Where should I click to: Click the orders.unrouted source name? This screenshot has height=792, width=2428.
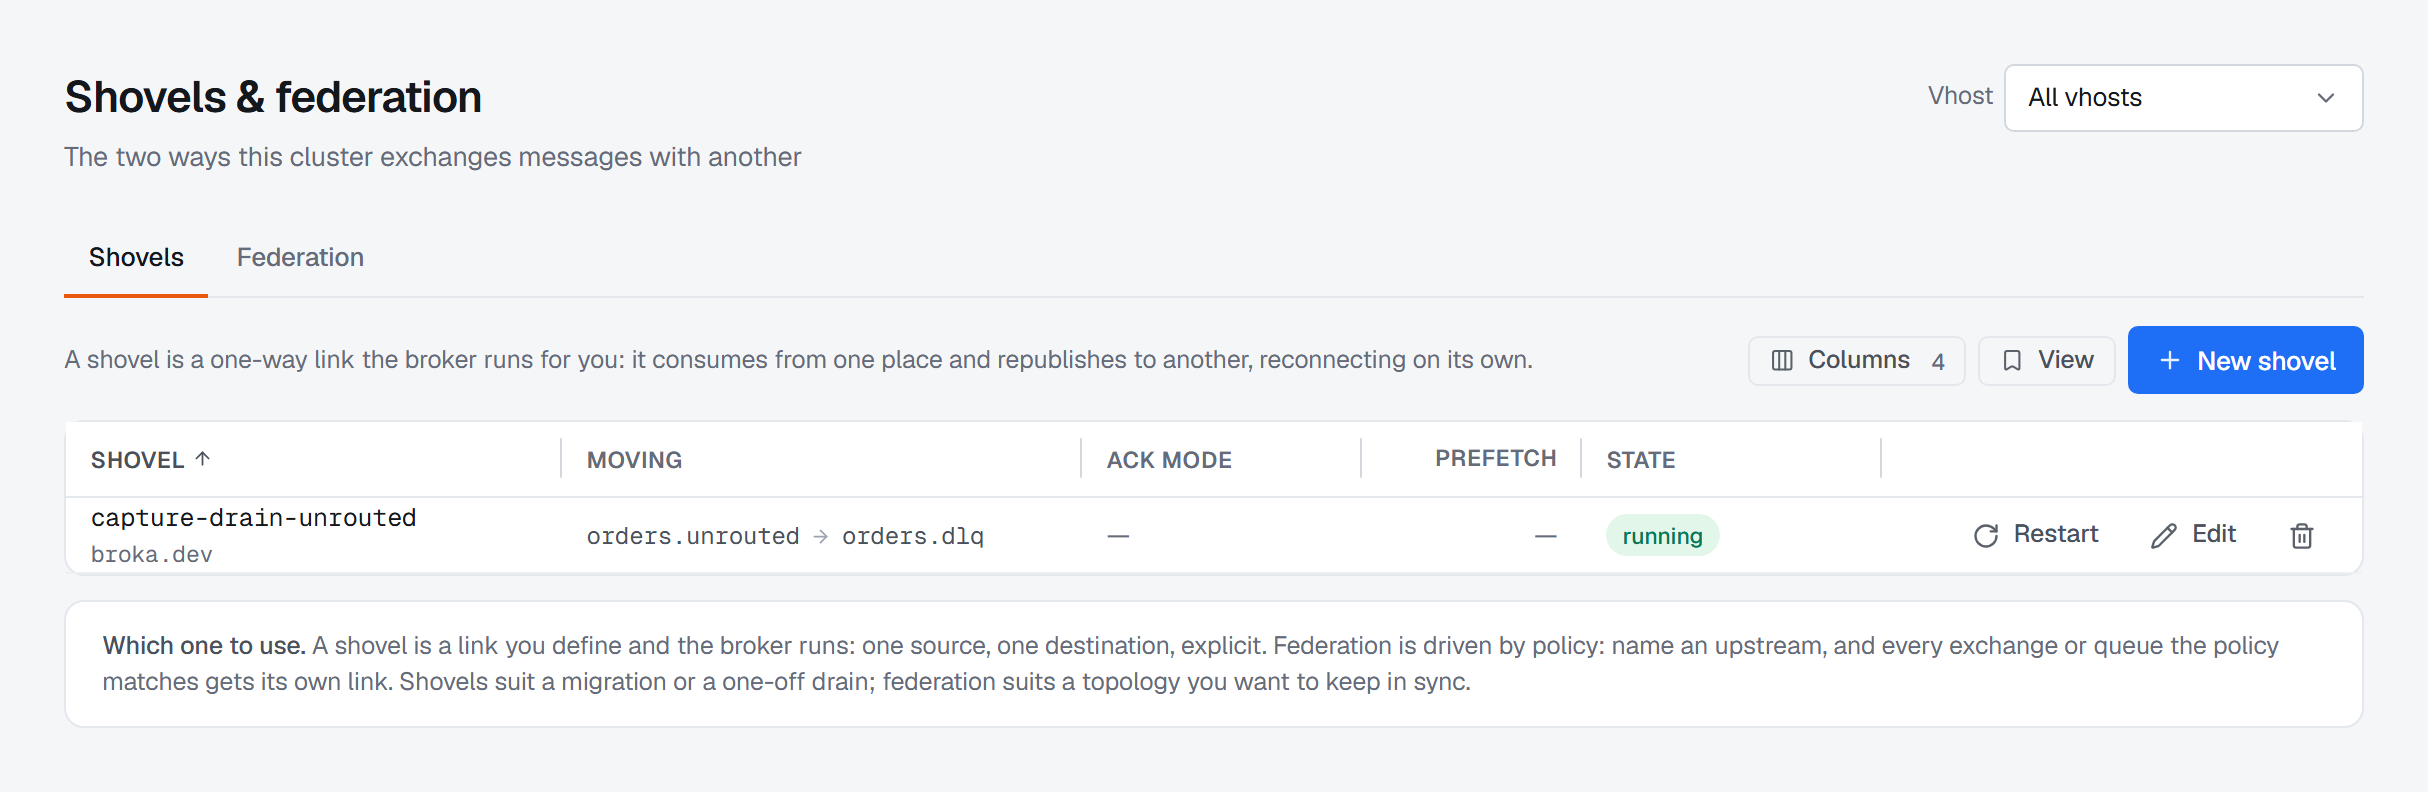(693, 537)
